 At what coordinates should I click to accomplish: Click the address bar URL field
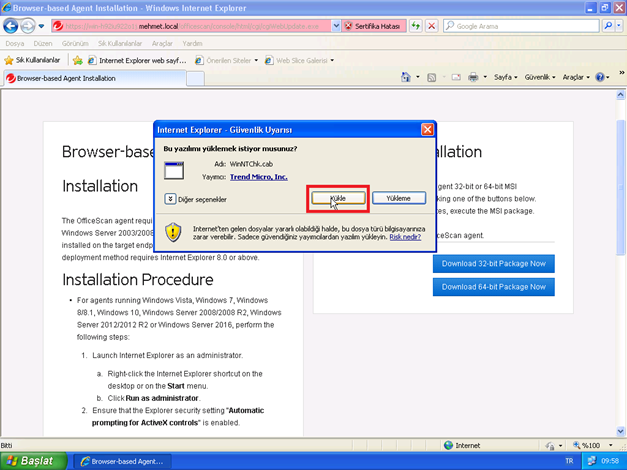[196, 26]
